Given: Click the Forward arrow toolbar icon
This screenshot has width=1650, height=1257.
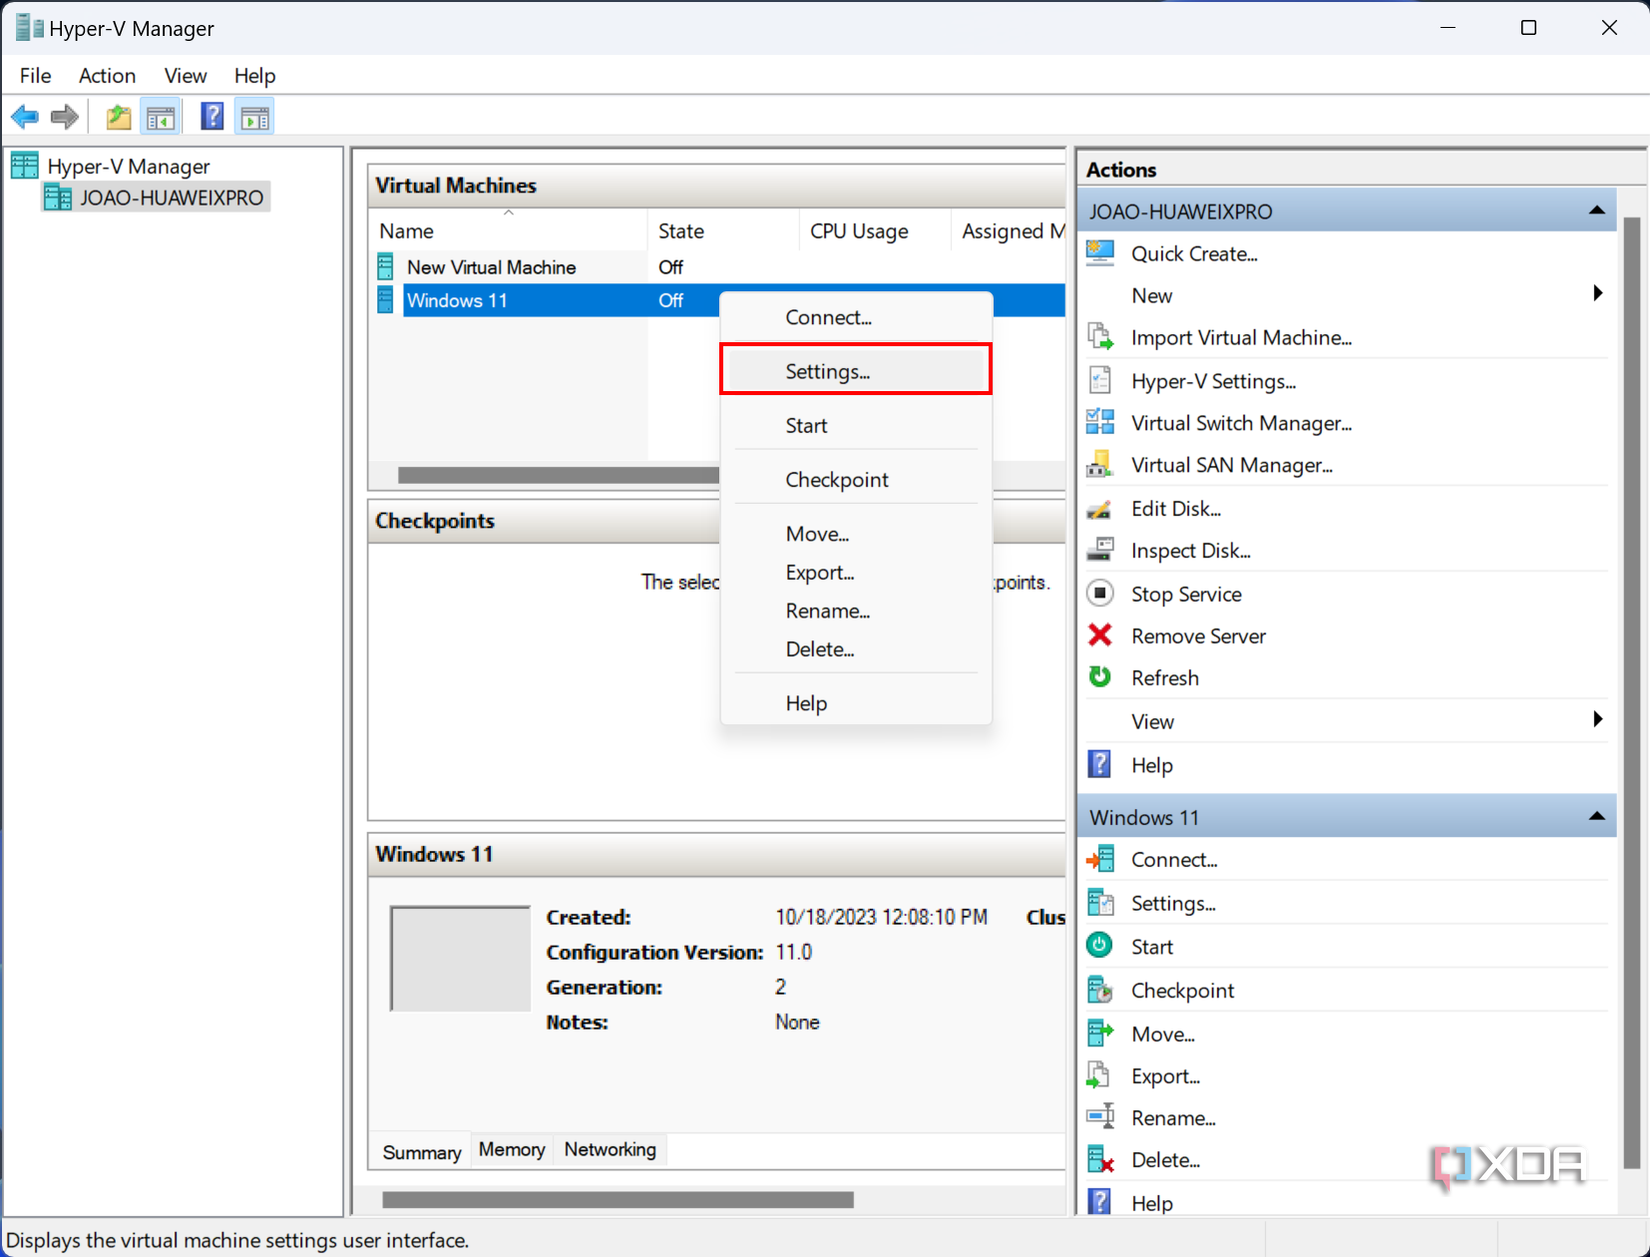Looking at the screenshot, I should [65, 117].
